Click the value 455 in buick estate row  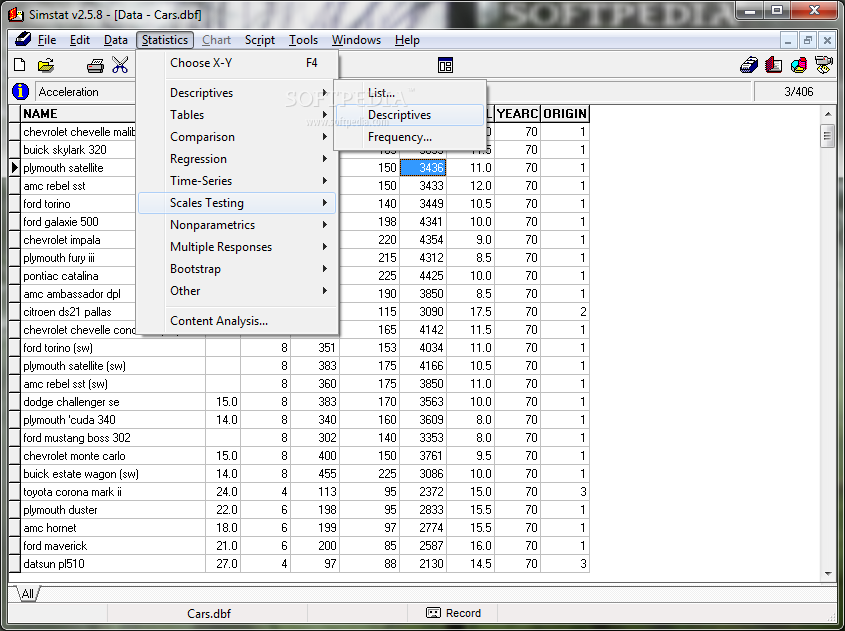(x=315, y=474)
